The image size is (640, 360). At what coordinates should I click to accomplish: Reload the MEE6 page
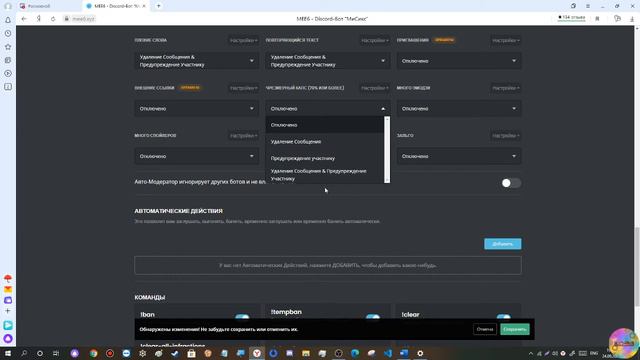pyautogui.click(x=53, y=19)
